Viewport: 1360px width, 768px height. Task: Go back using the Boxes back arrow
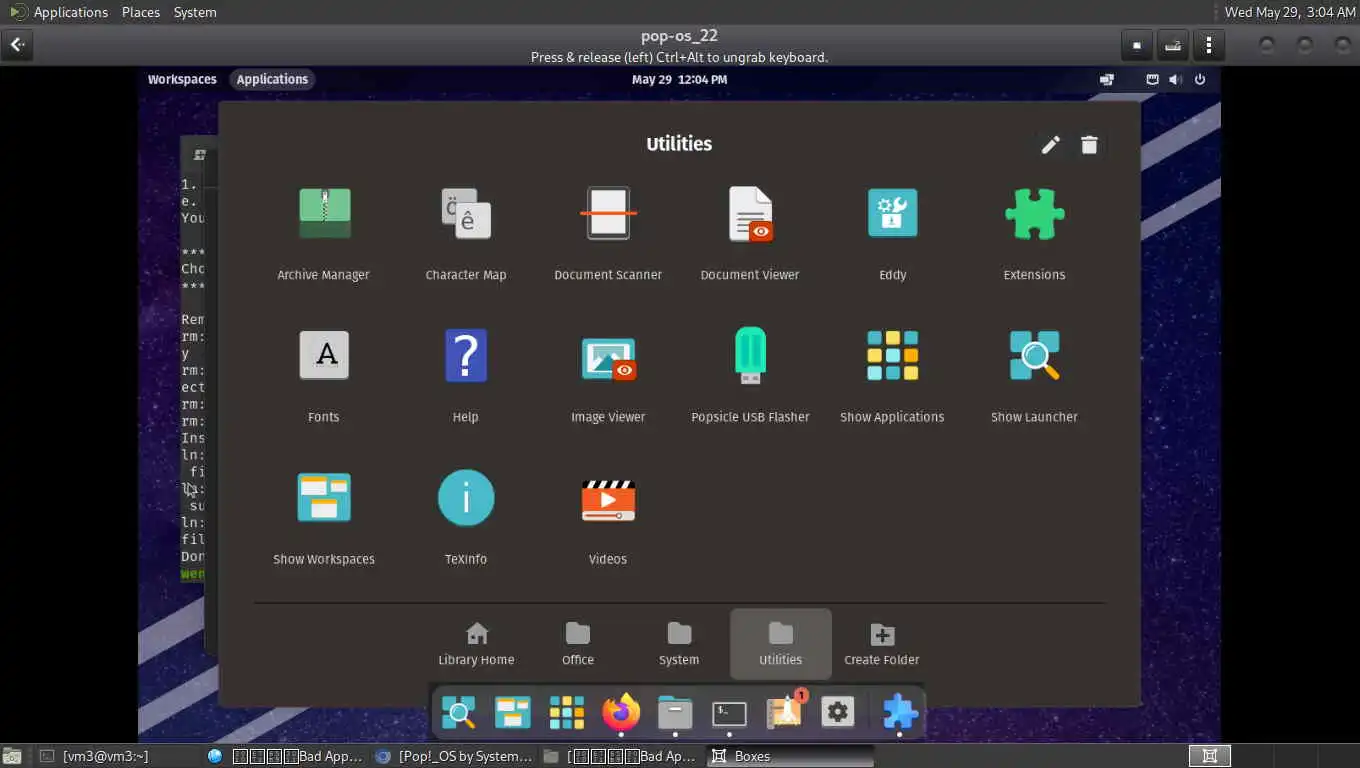pyautogui.click(x=18, y=45)
